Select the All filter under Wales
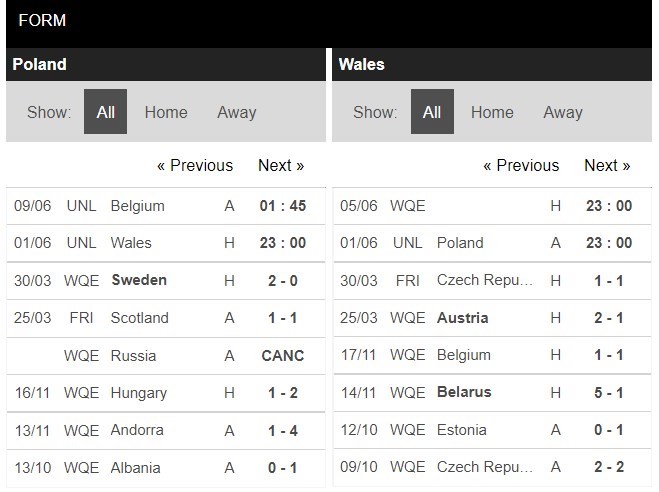659x492 pixels. pyautogui.click(x=431, y=112)
